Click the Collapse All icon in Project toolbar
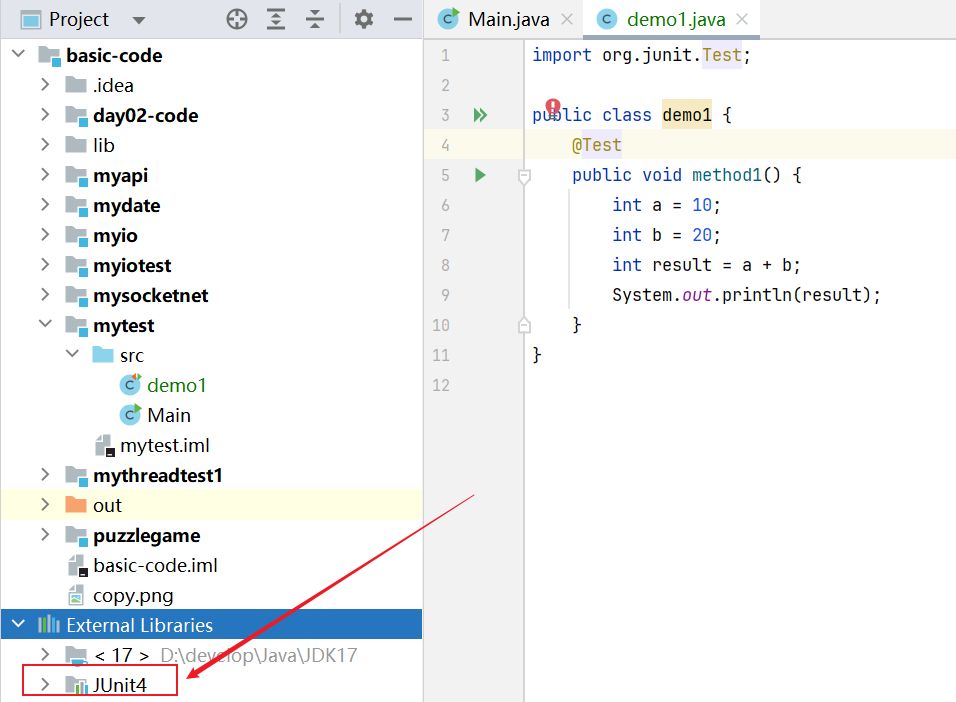Screen dimensions: 956x702 [x=315, y=18]
